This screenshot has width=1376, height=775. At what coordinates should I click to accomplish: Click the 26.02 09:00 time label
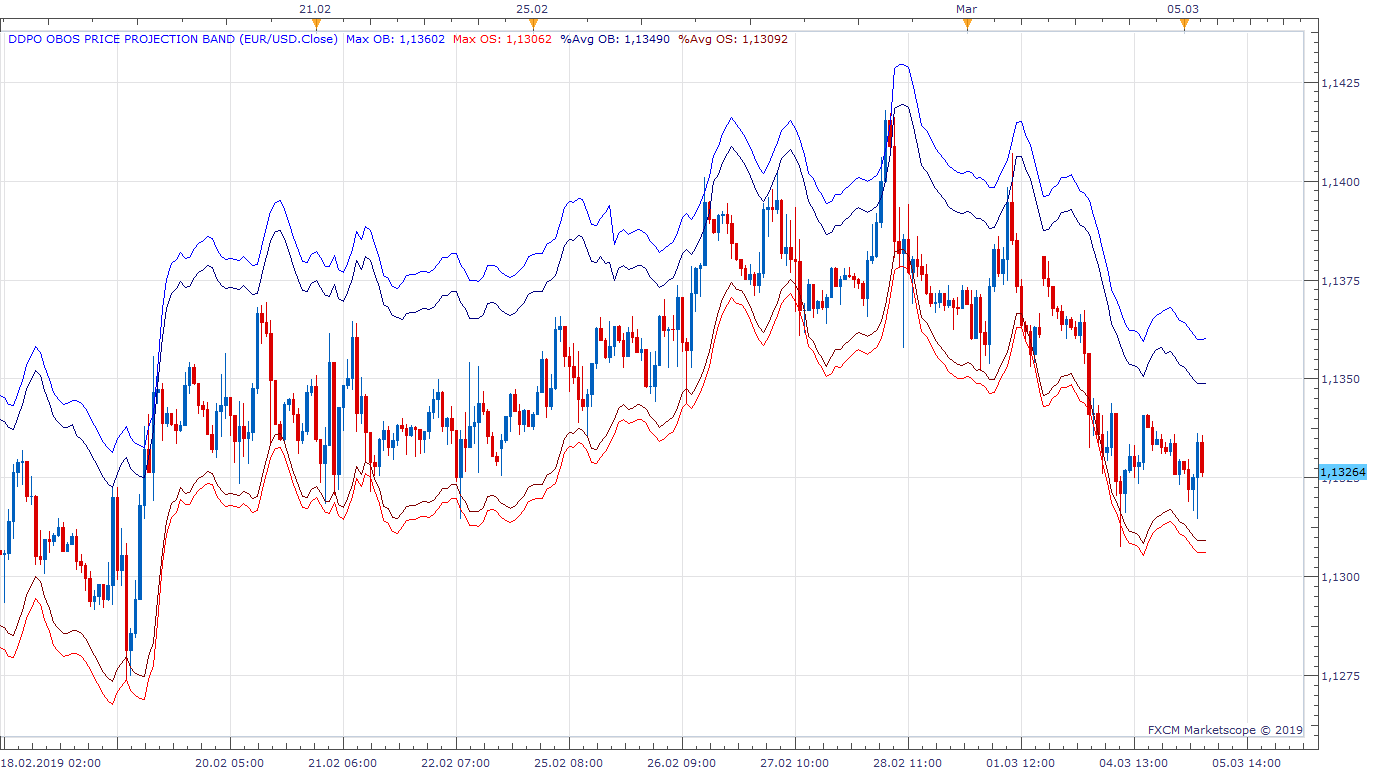[x=681, y=762]
